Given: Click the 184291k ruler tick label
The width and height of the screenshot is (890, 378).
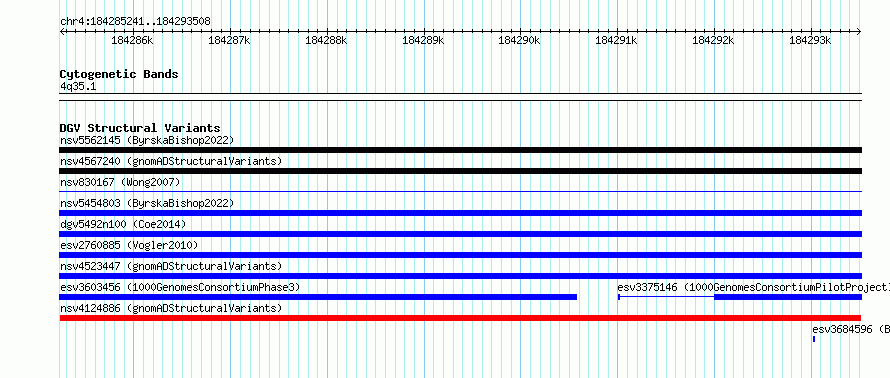Looking at the screenshot, I should 616,40.
